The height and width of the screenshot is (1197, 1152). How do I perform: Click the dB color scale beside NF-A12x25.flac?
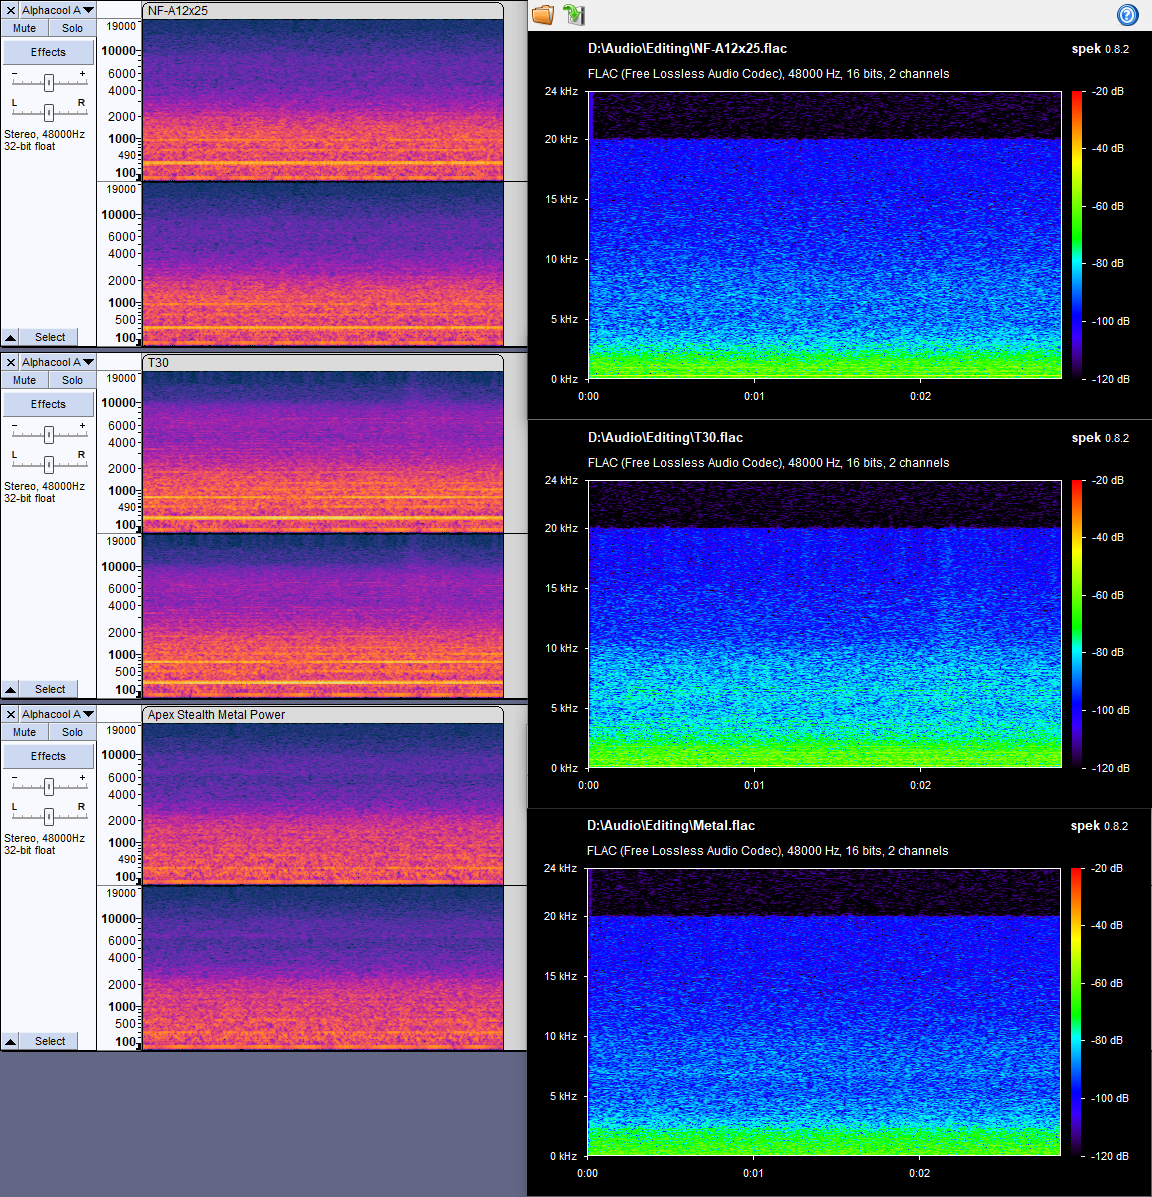(1076, 235)
